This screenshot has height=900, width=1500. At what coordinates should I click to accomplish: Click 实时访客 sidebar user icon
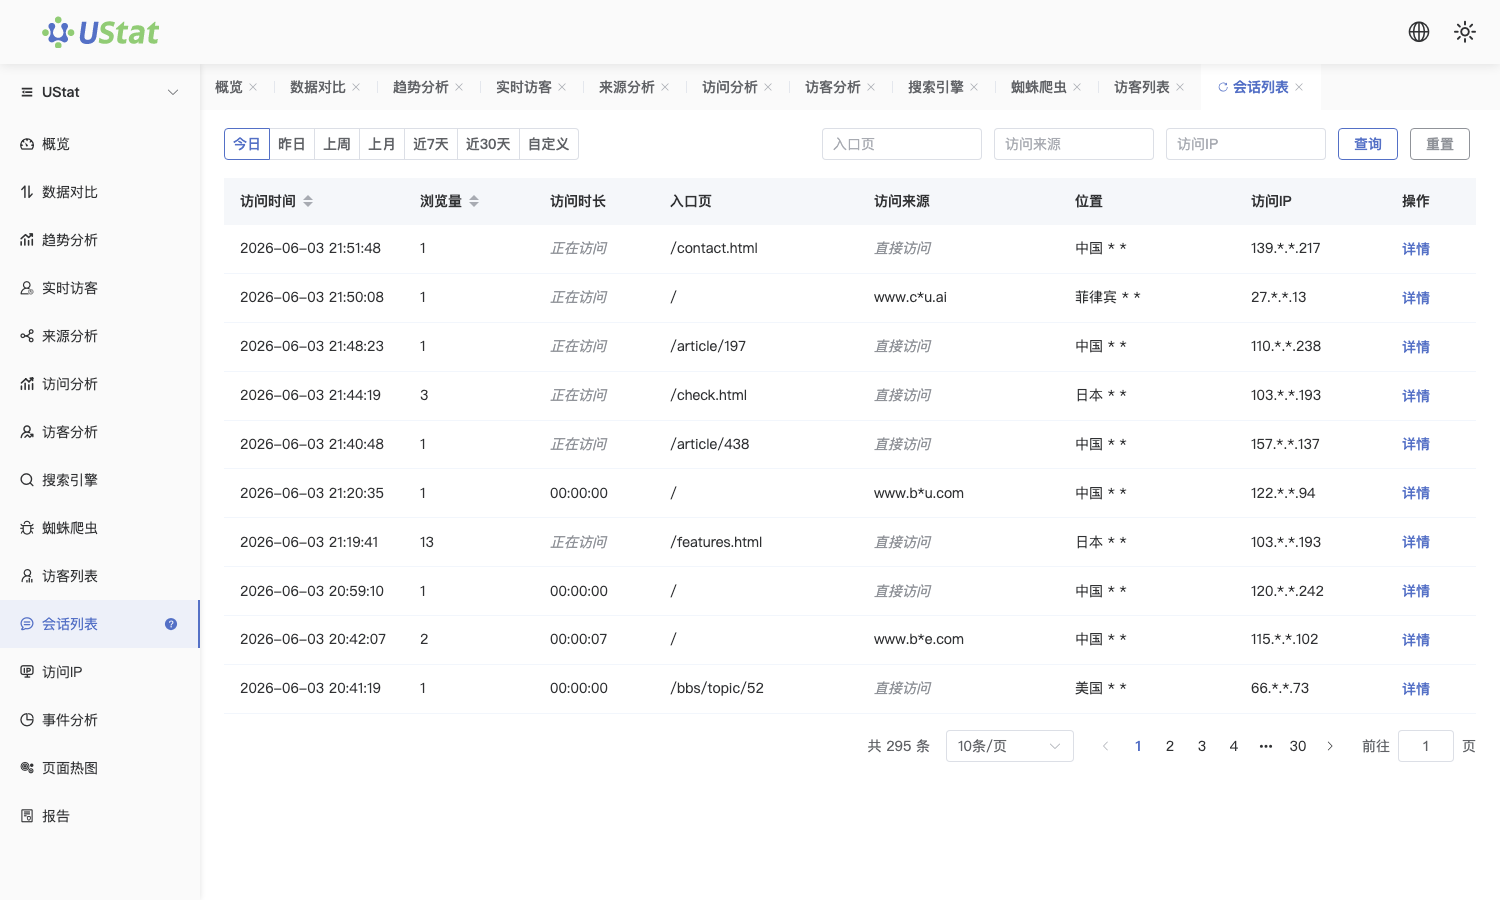pyautogui.click(x=27, y=288)
